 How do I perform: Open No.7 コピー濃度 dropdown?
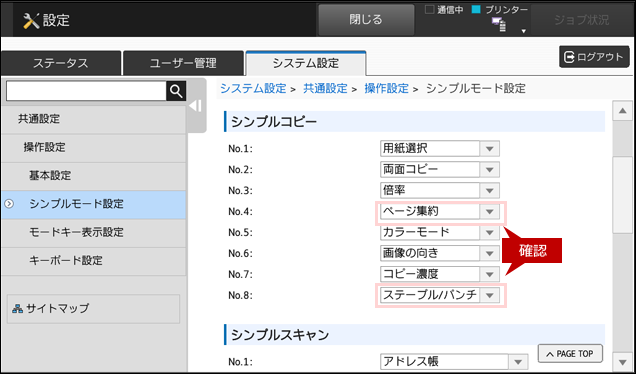tap(440, 274)
